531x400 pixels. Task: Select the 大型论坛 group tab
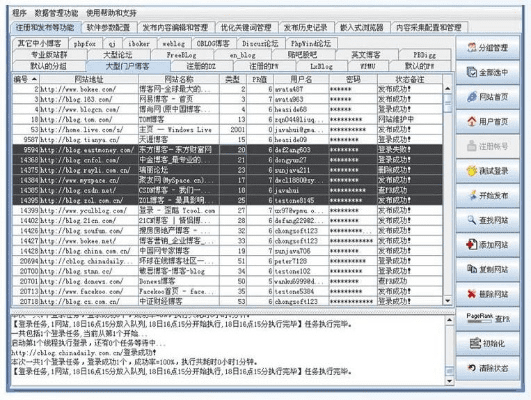118,55
